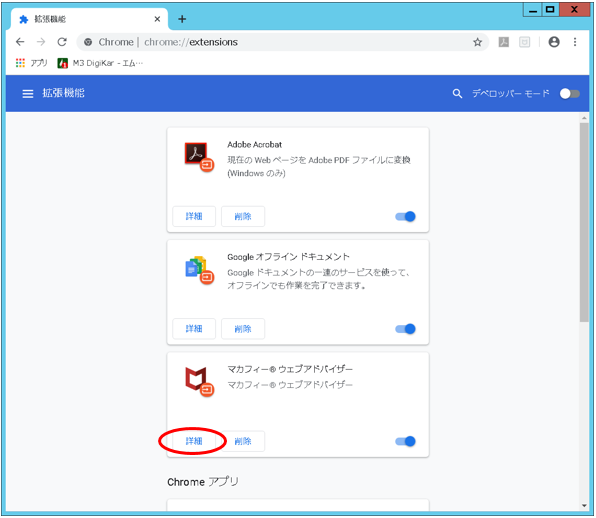
Task: Click the browser back arrow
Action: [x=20, y=42]
